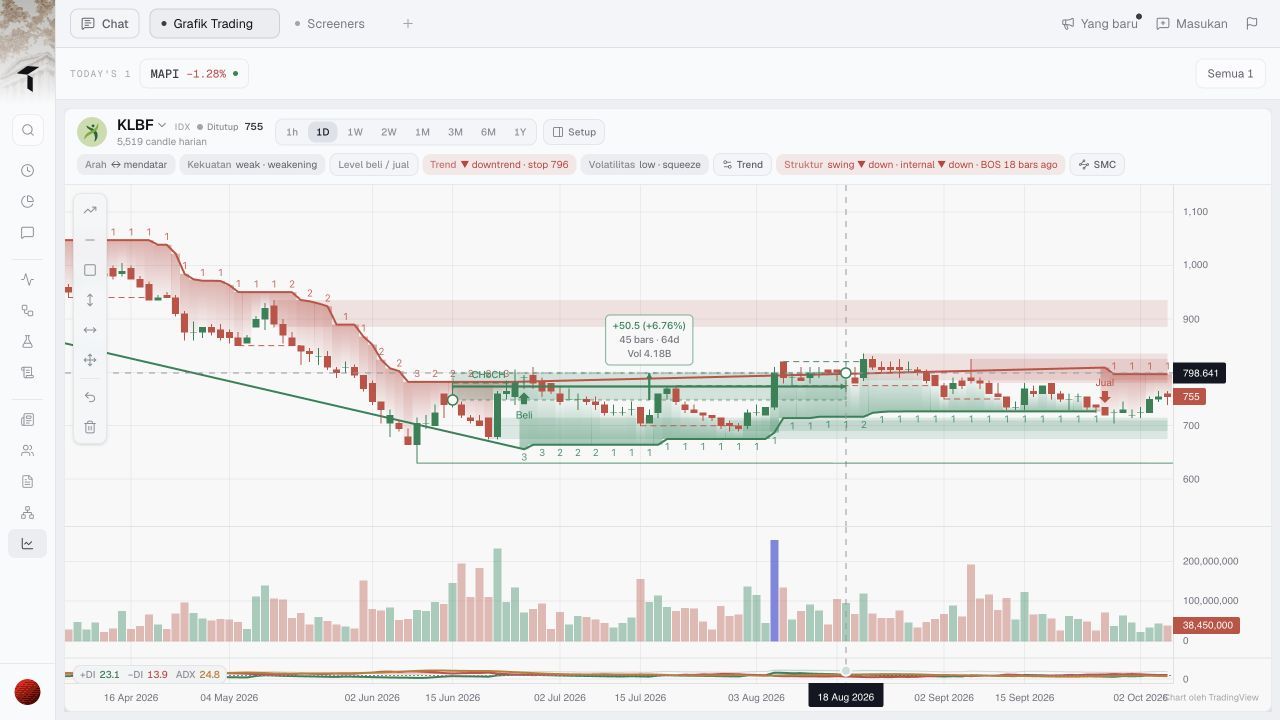Select the four-way move tool
This screenshot has height=720, width=1280.
90,360
